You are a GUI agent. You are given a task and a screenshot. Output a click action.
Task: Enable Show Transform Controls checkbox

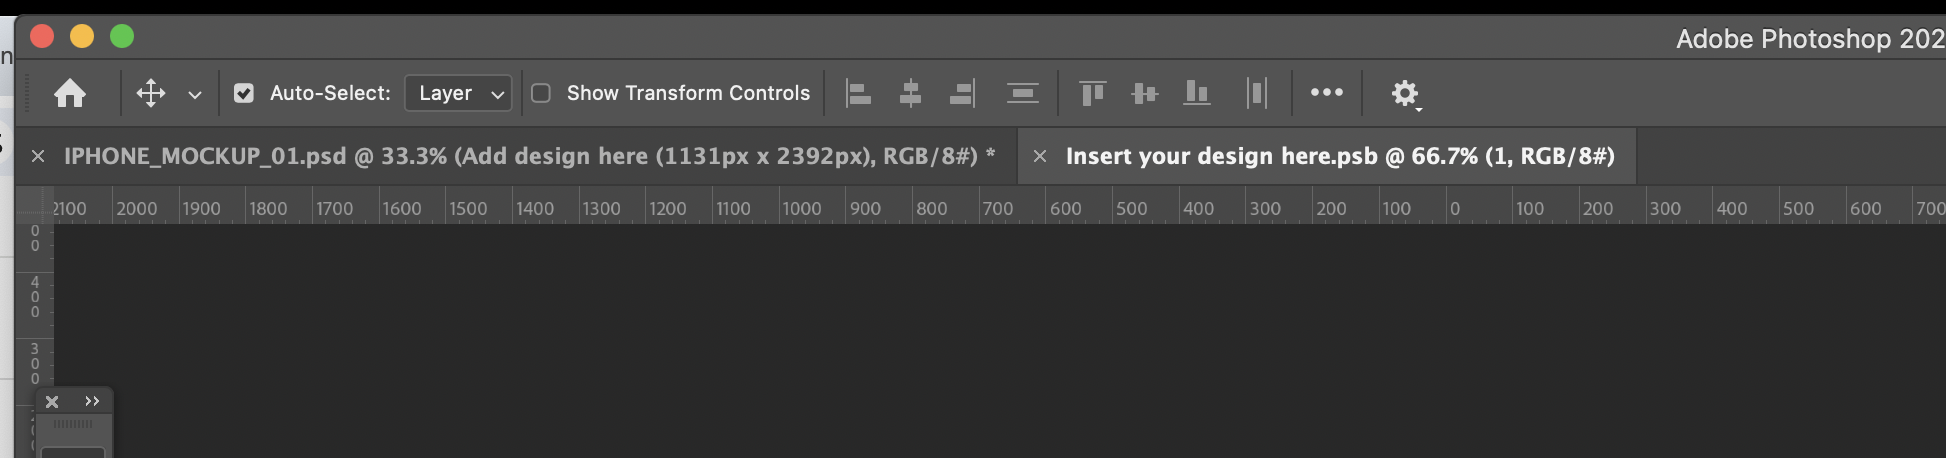541,93
